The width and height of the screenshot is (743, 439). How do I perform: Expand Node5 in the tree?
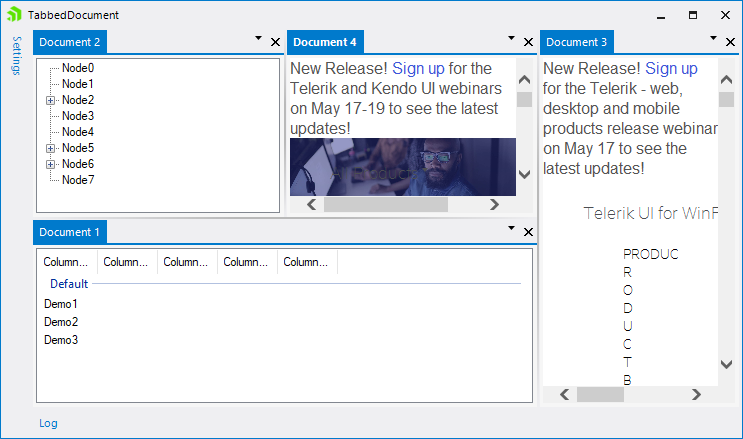pos(50,148)
